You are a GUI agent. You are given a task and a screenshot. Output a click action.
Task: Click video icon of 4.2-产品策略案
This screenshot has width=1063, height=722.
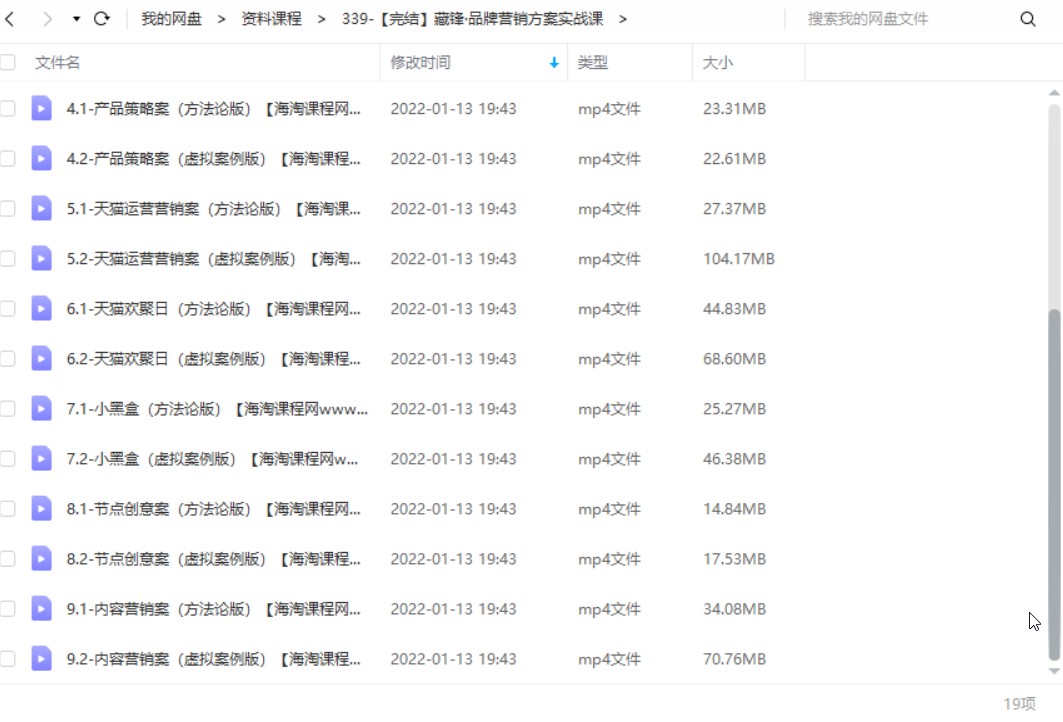41,159
